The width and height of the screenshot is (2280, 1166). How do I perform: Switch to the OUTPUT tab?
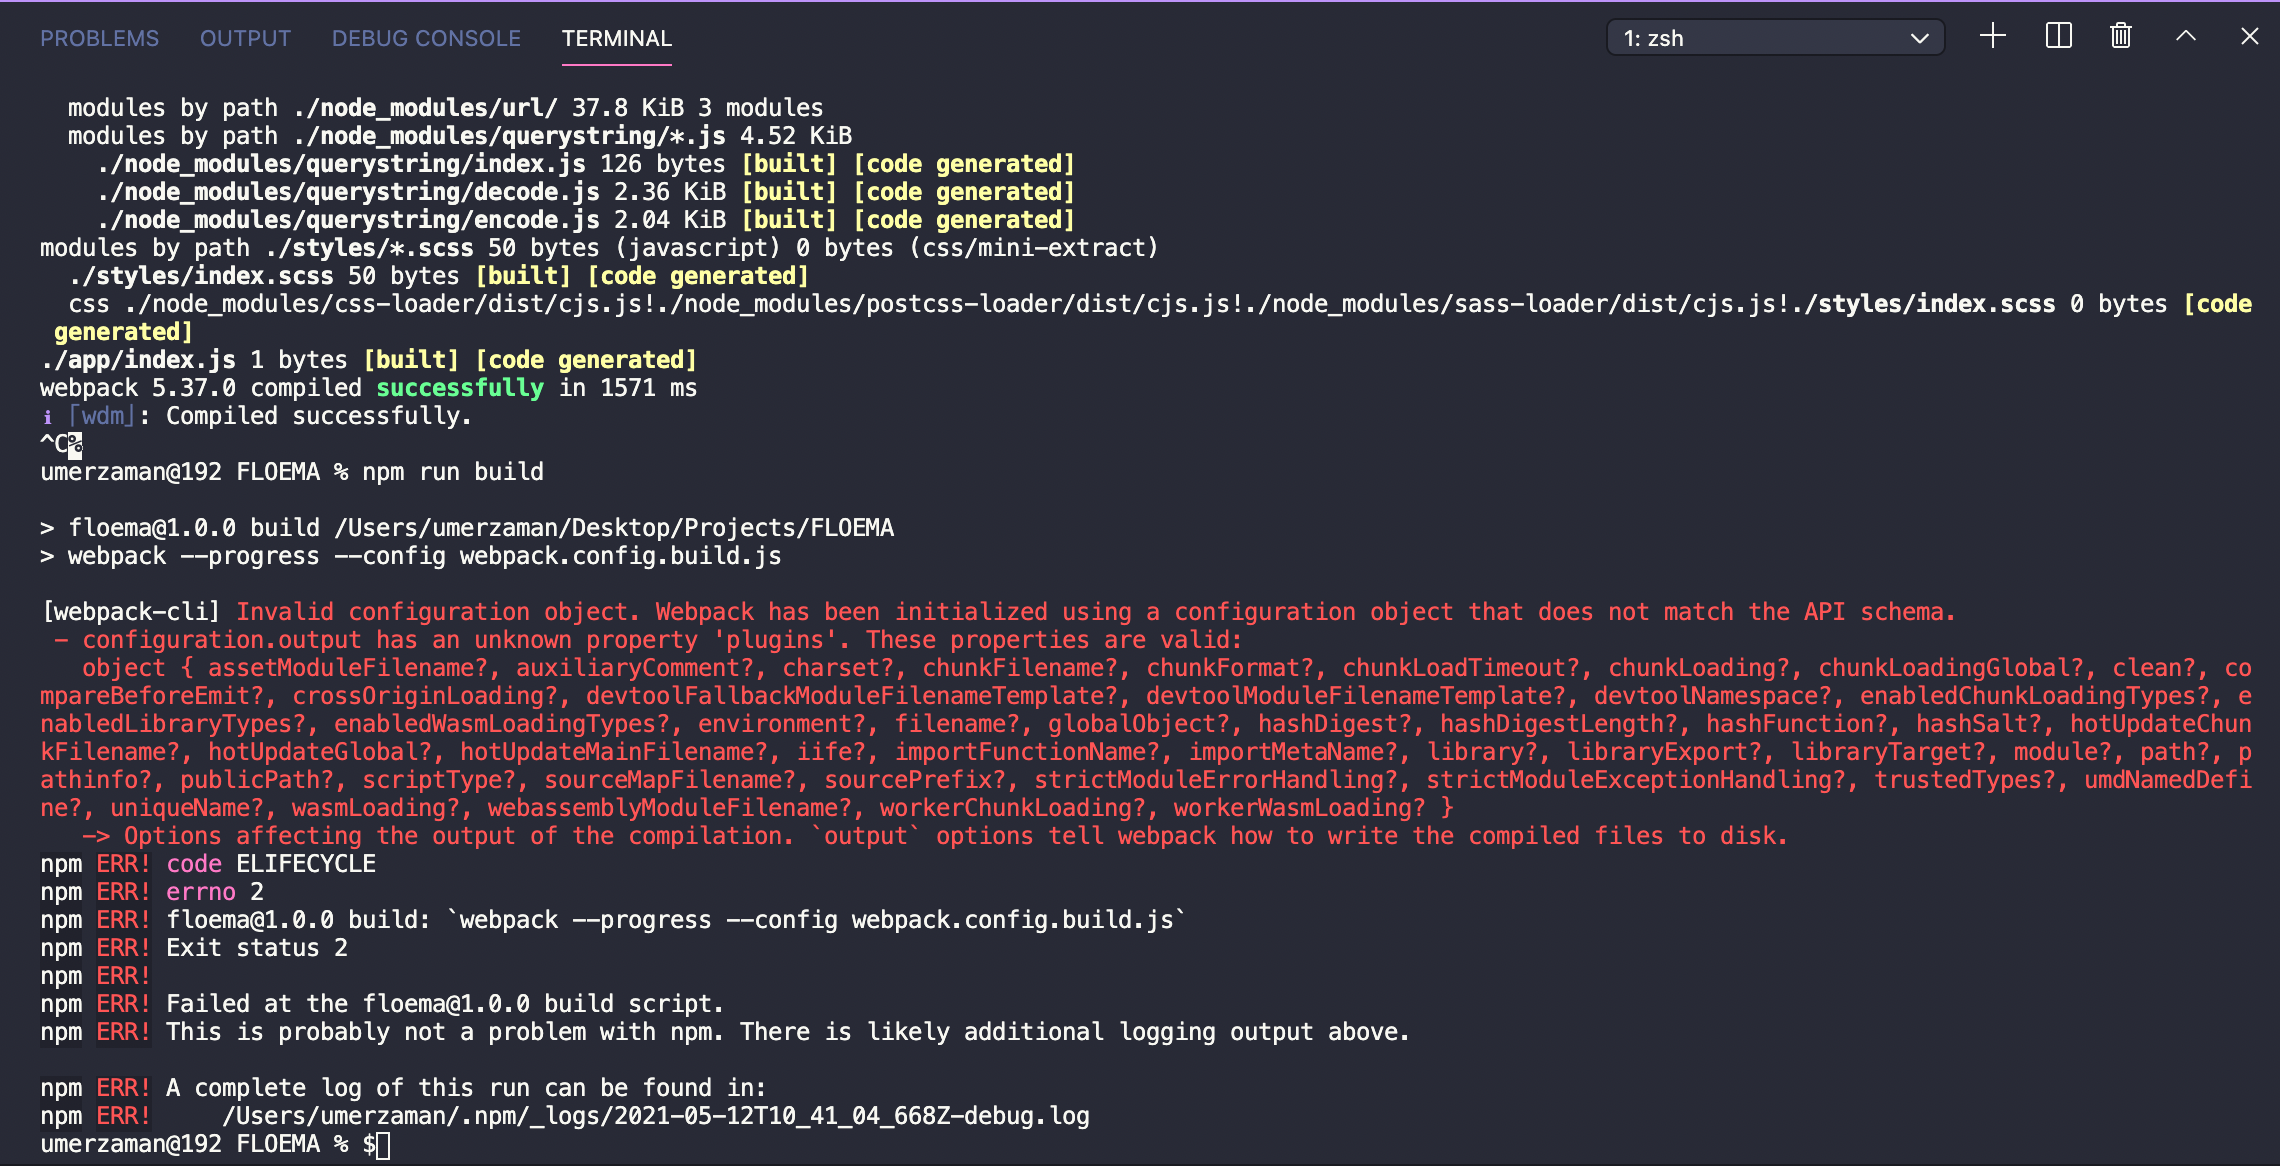tap(245, 38)
